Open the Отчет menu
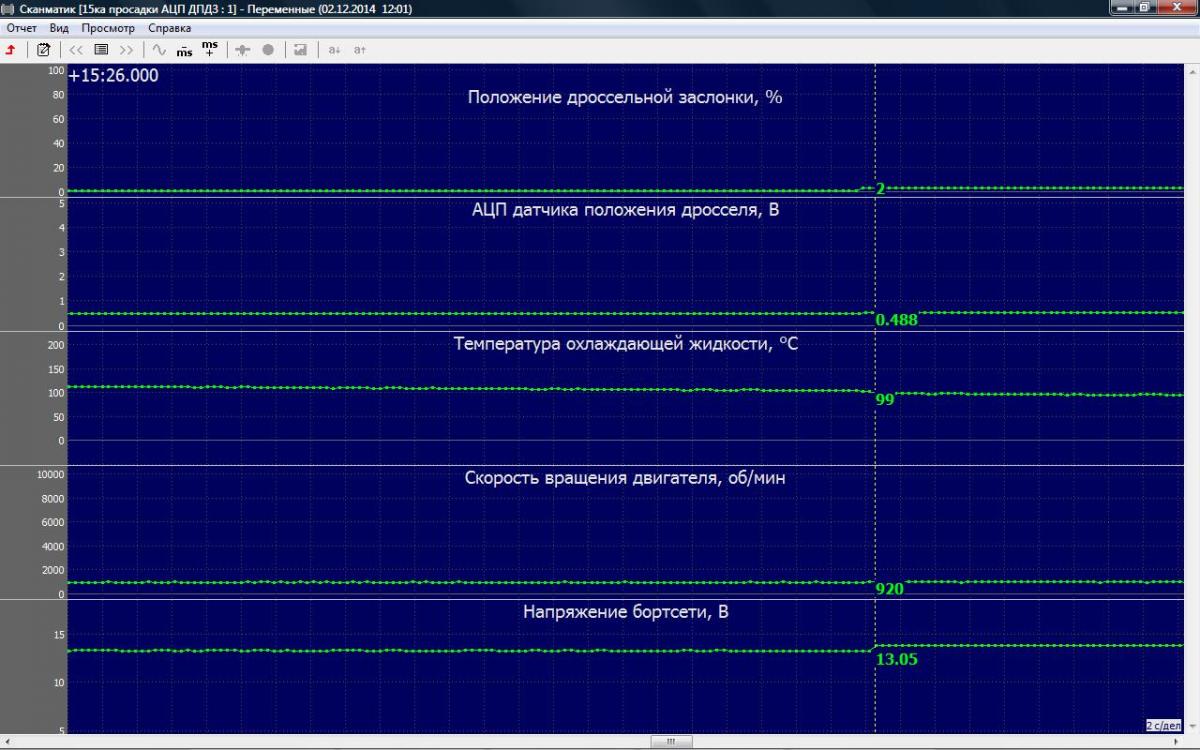The image size is (1200, 750). tap(21, 28)
